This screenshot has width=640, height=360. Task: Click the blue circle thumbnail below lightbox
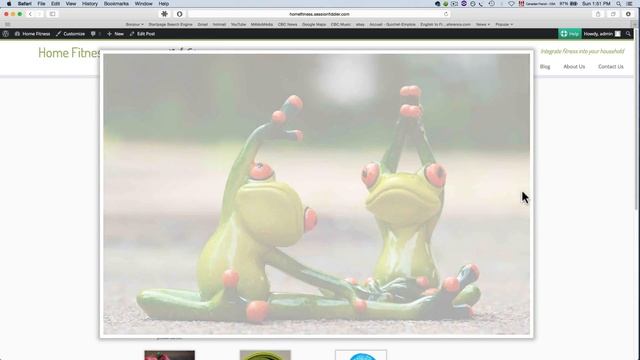[x=361, y=355]
